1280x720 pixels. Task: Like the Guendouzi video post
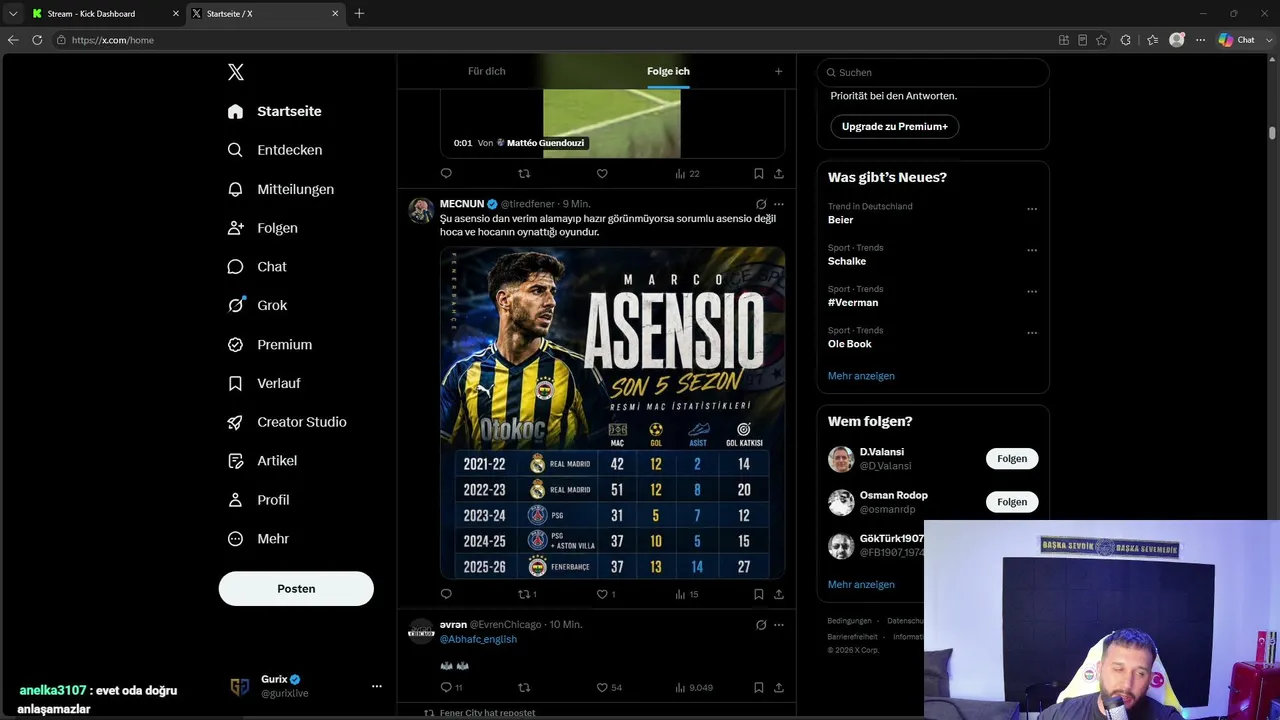point(602,174)
